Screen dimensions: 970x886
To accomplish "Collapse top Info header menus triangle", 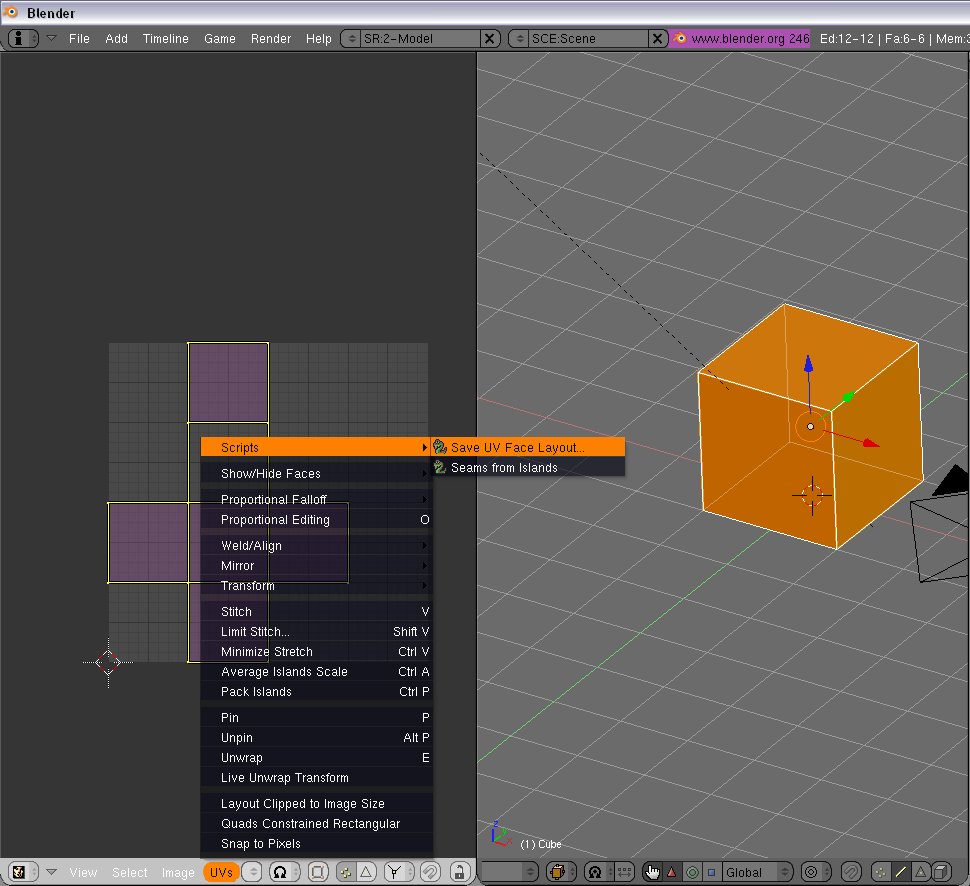I will pos(51,38).
